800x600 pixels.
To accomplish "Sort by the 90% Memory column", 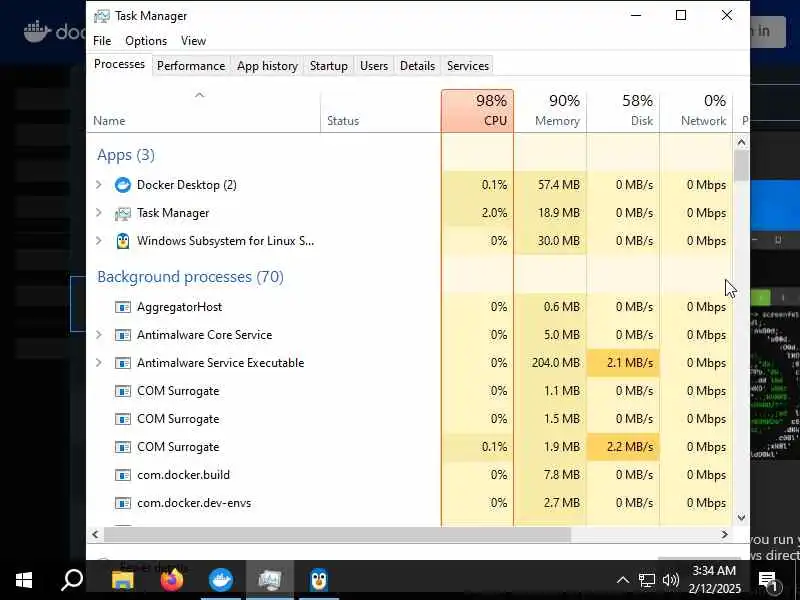I will (550, 111).
